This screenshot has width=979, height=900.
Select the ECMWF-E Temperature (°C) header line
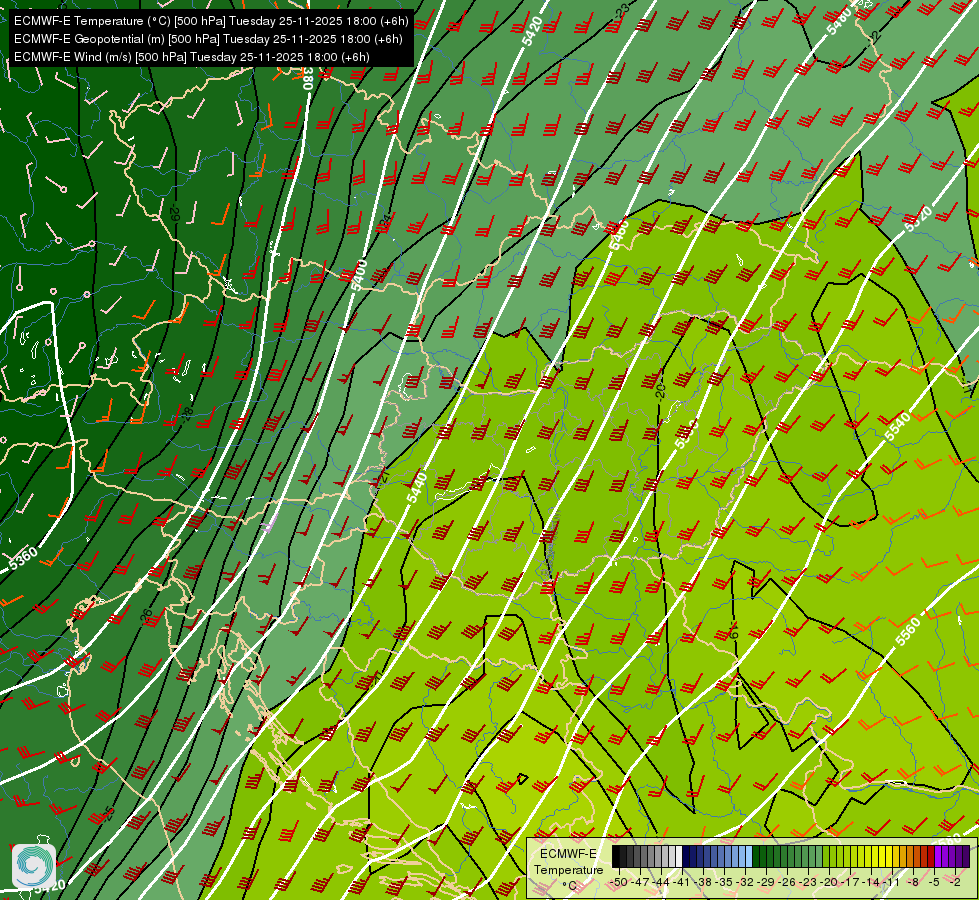pos(211,21)
